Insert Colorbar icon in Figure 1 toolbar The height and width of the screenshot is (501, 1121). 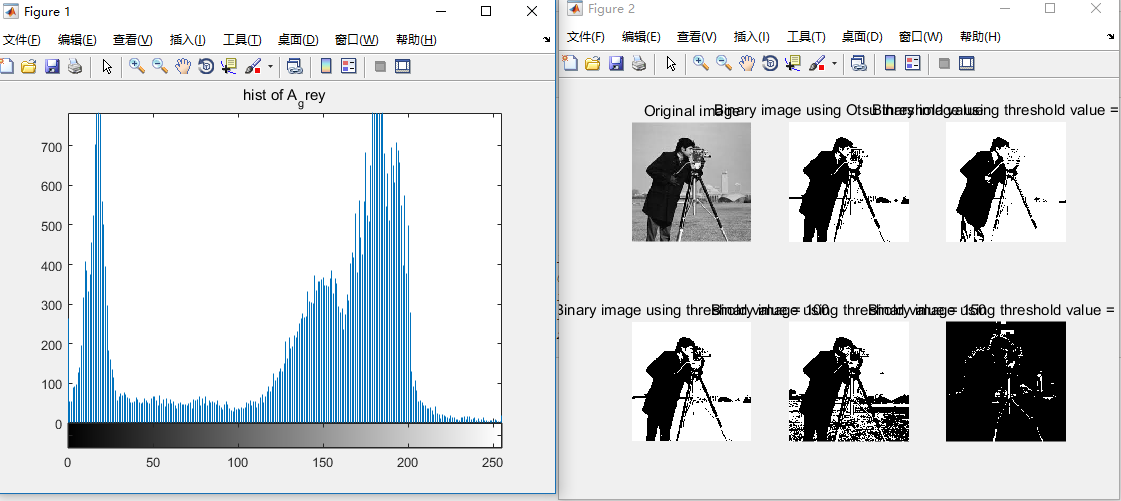pyautogui.click(x=326, y=66)
